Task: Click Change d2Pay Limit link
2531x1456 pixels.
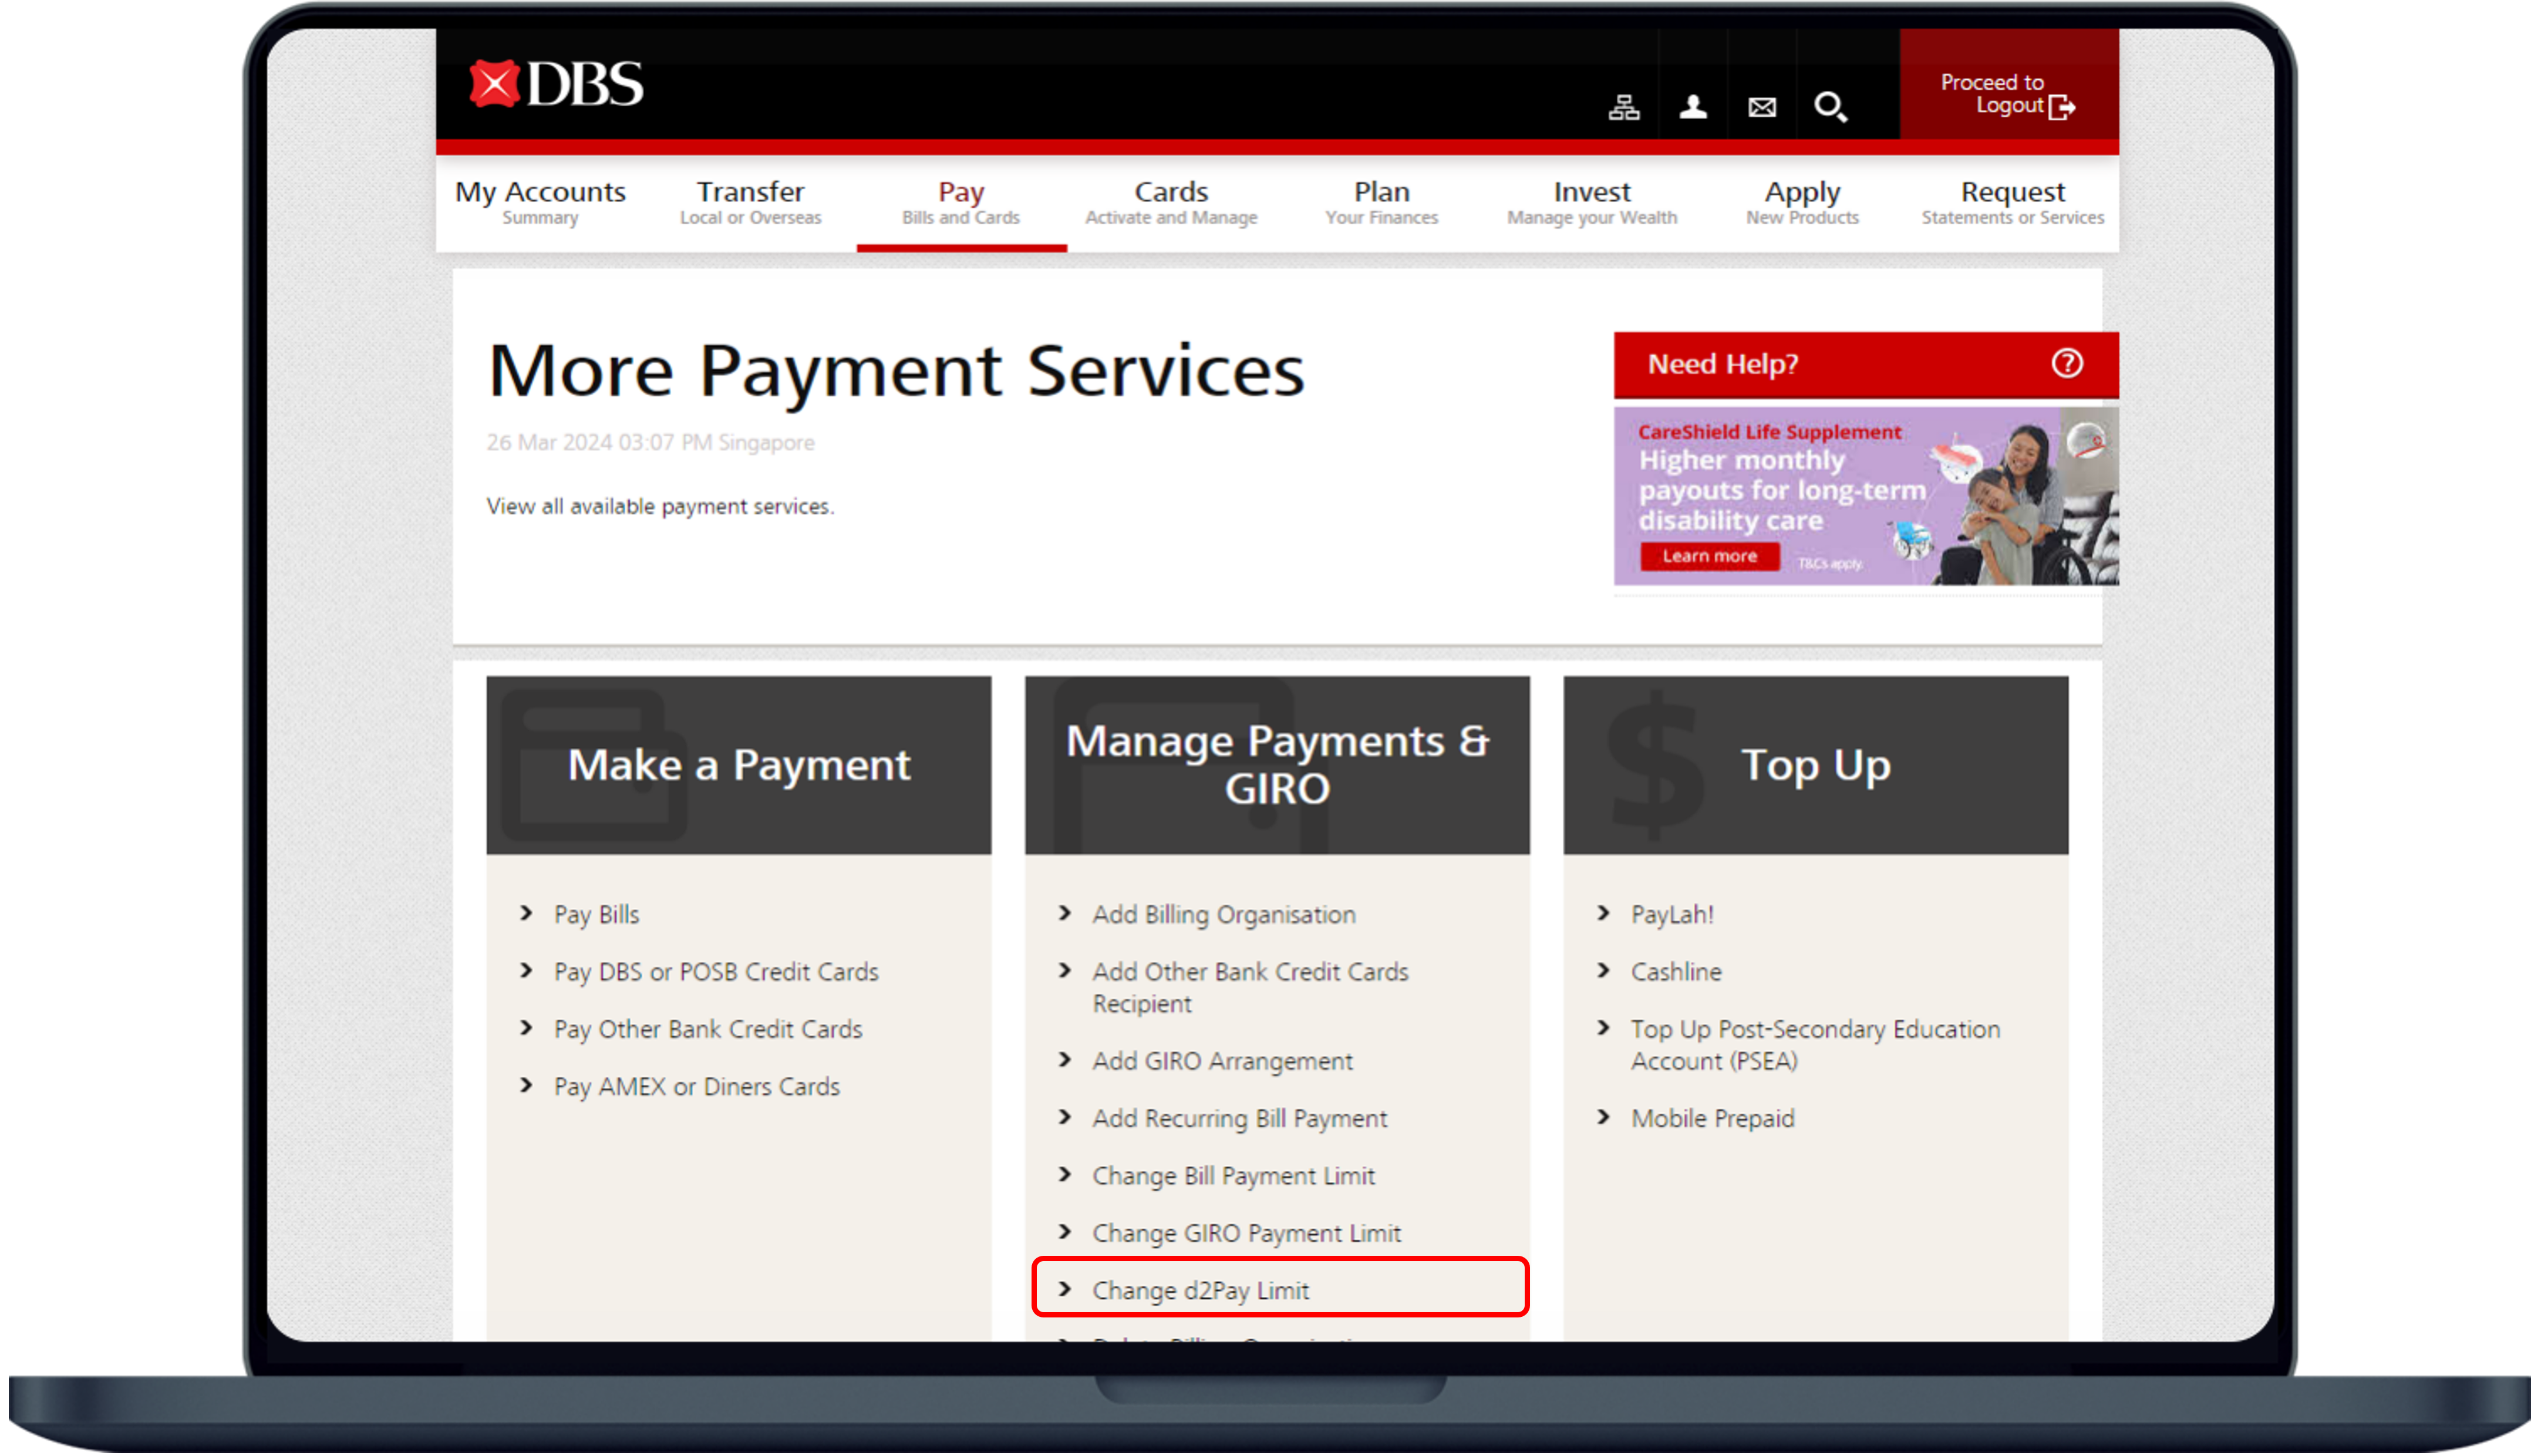Action: click(1200, 1290)
